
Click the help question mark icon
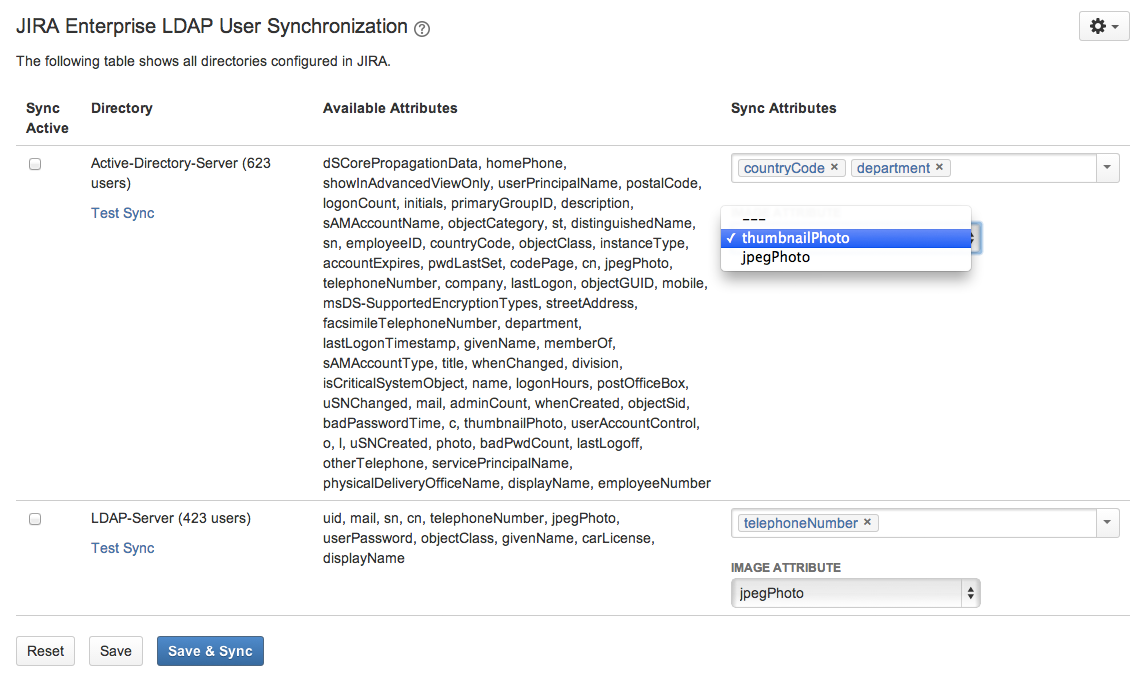[422, 28]
